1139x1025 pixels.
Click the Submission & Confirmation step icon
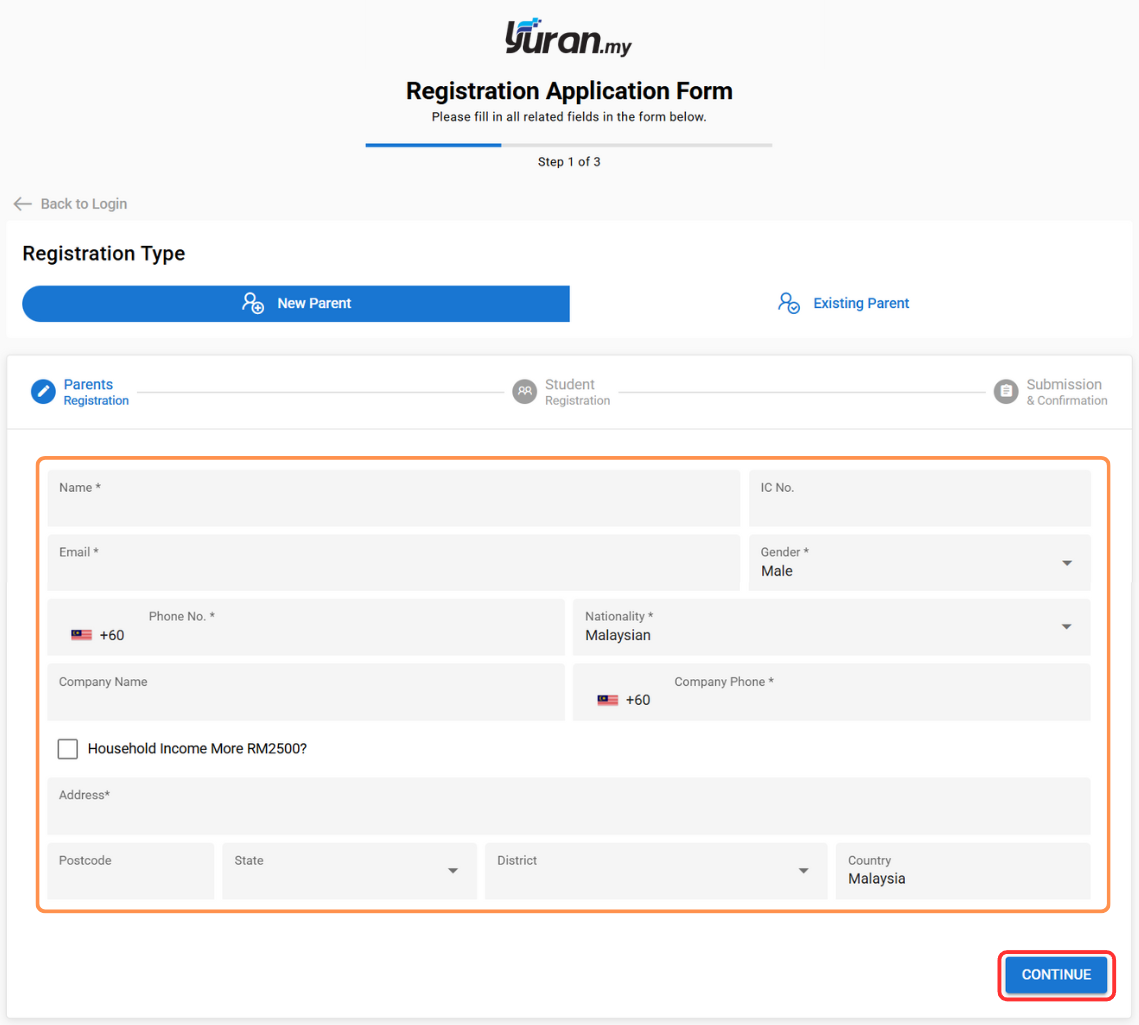1006,391
